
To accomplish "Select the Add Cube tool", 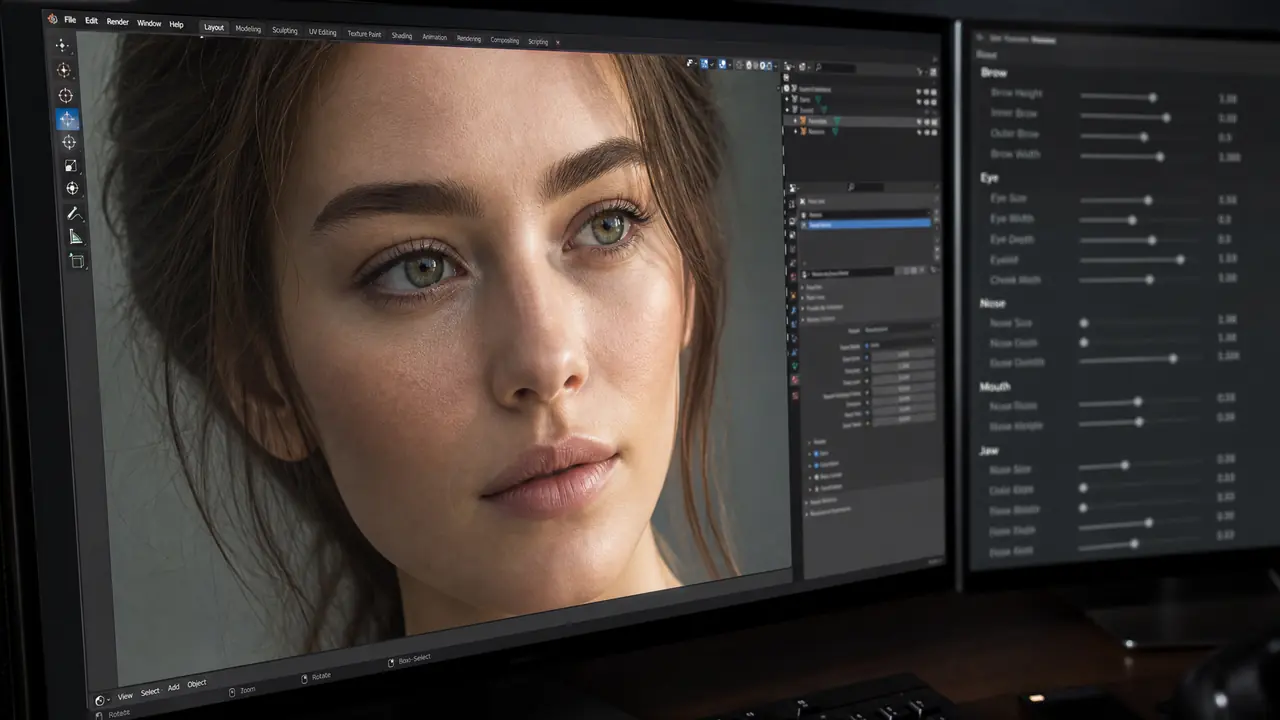I will click(x=77, y=261).
